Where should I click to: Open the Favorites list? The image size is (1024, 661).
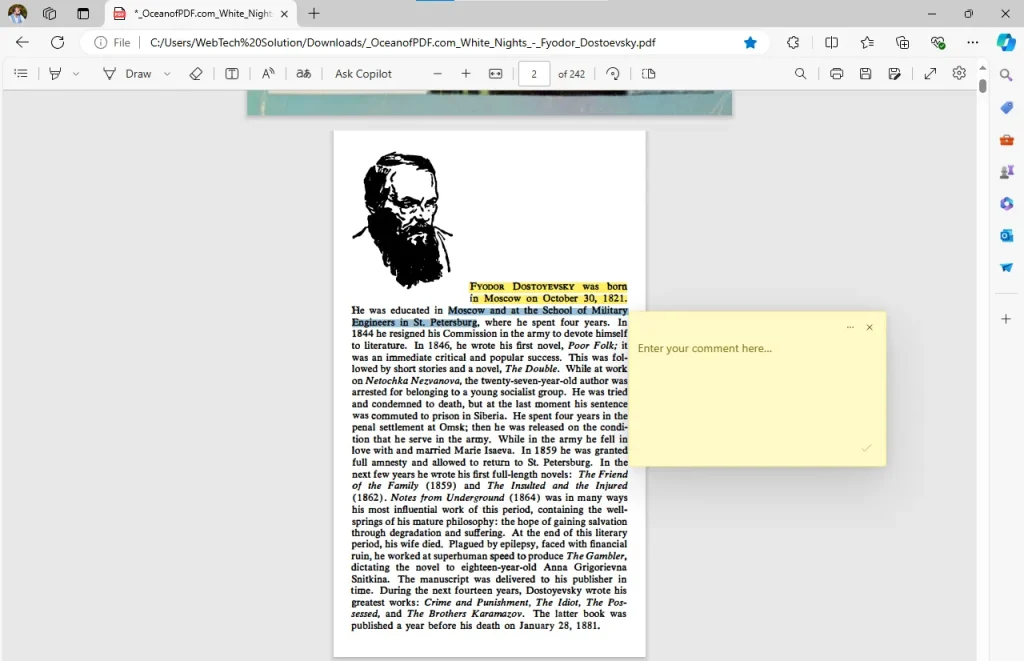point(867,42)
